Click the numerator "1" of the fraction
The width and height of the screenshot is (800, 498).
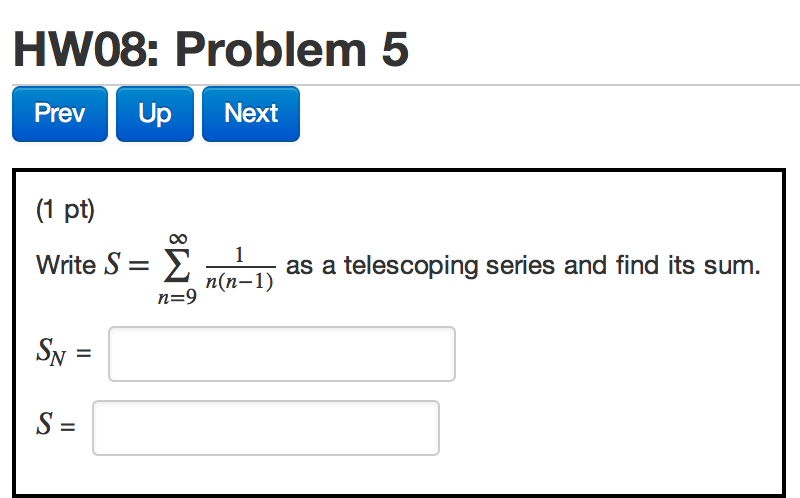[239, 255]
